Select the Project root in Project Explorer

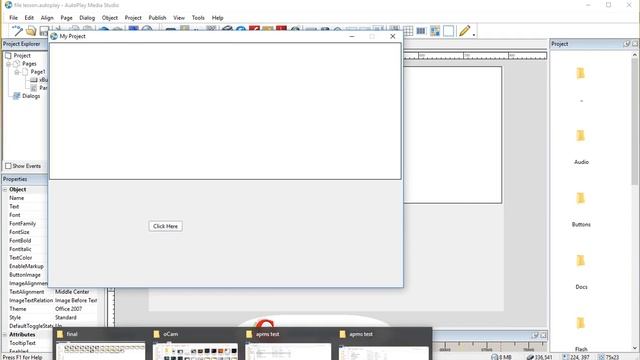tap(22, 56)
